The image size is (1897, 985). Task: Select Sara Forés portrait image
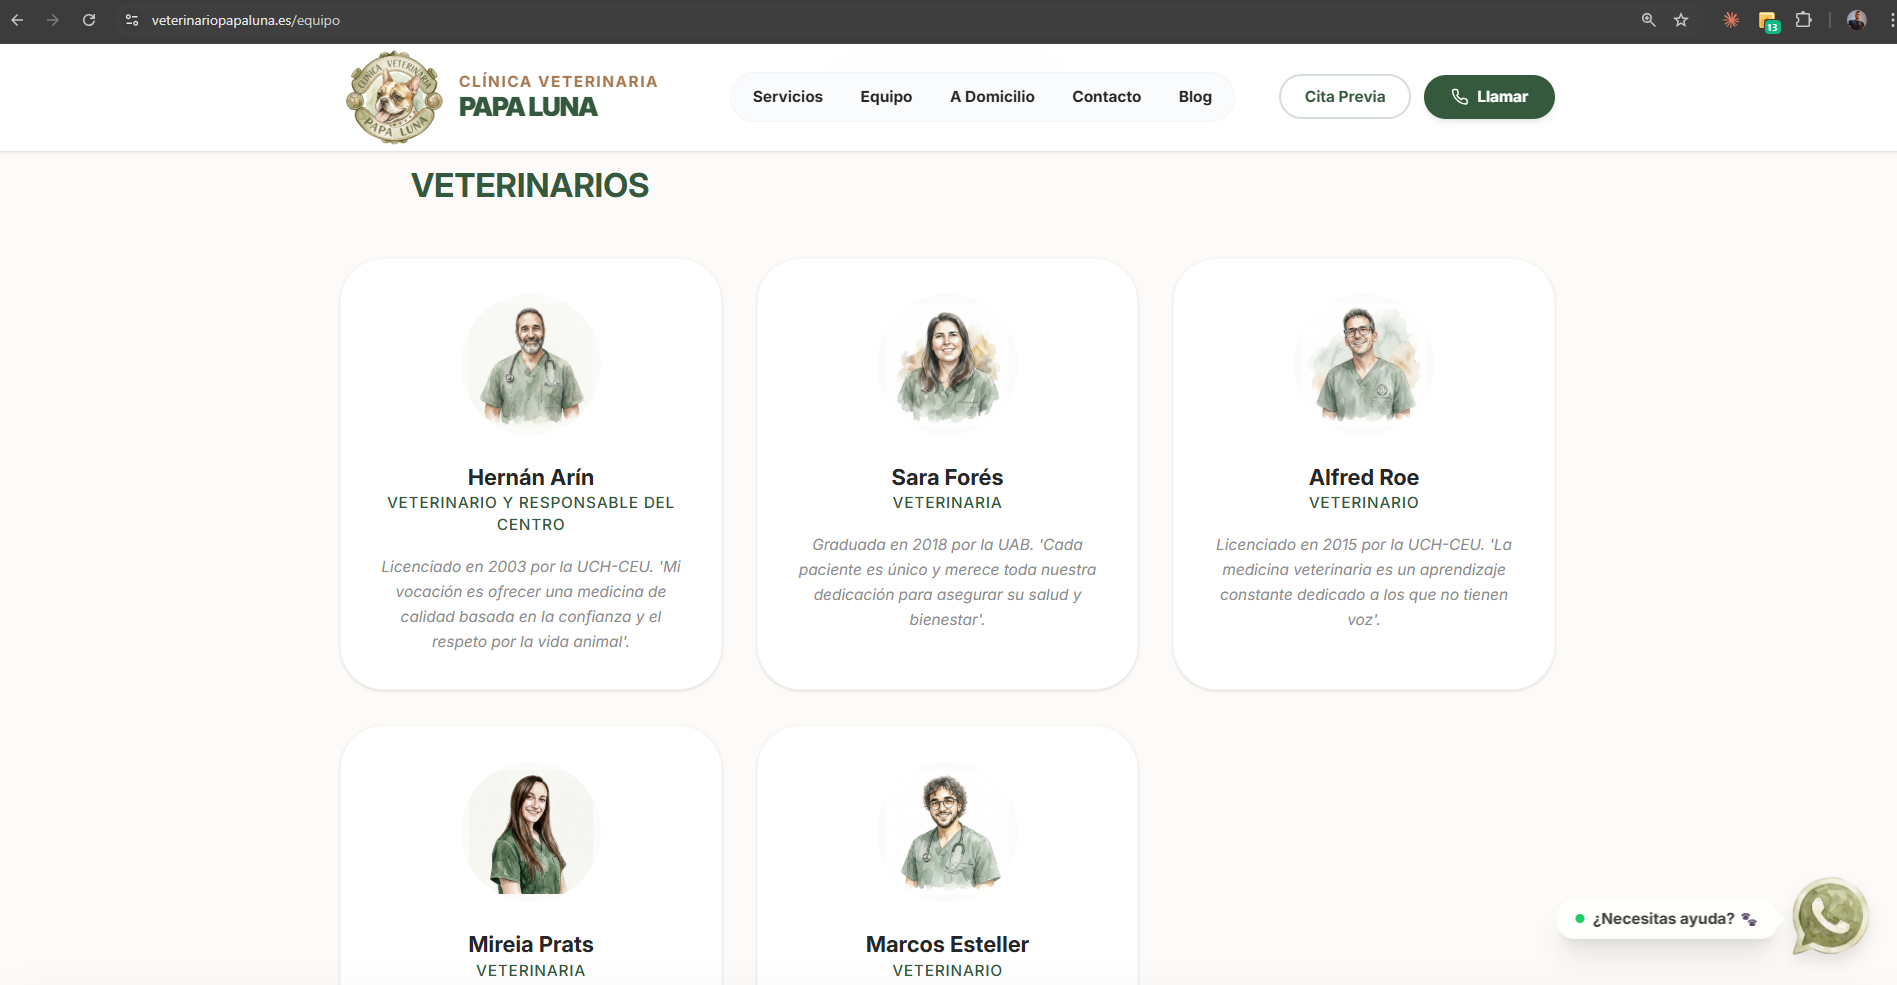947,364
